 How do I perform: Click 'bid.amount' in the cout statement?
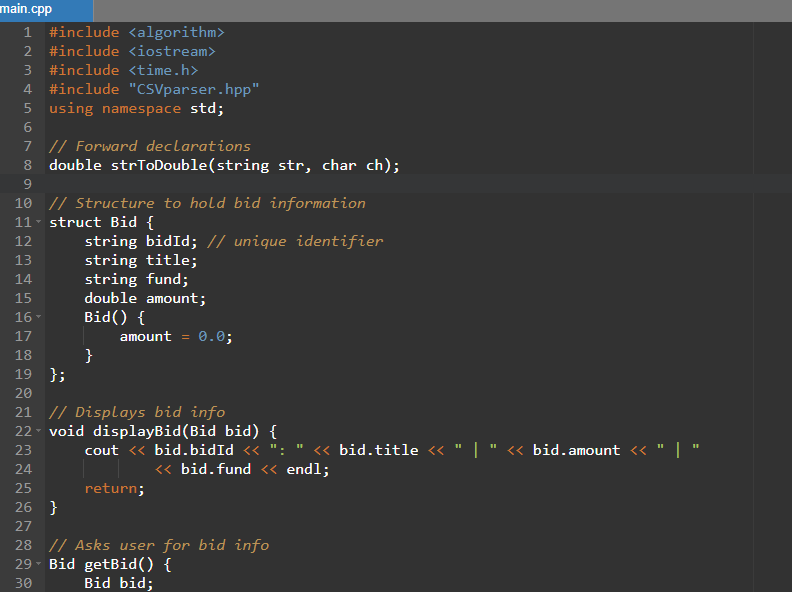[576, 450]
